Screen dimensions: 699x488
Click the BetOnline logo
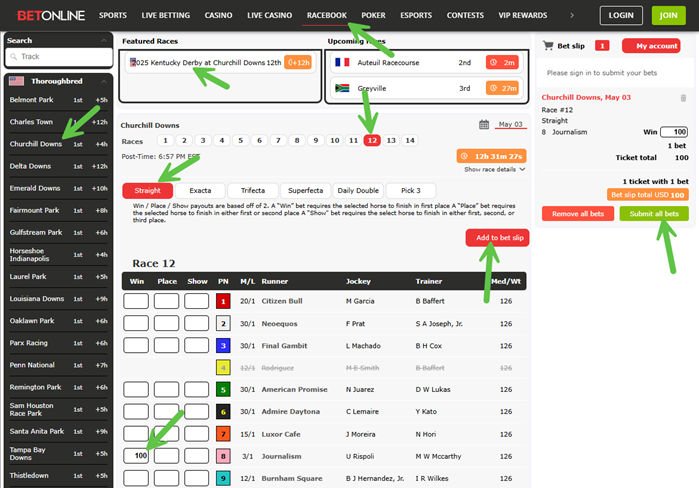coord(44,16)
